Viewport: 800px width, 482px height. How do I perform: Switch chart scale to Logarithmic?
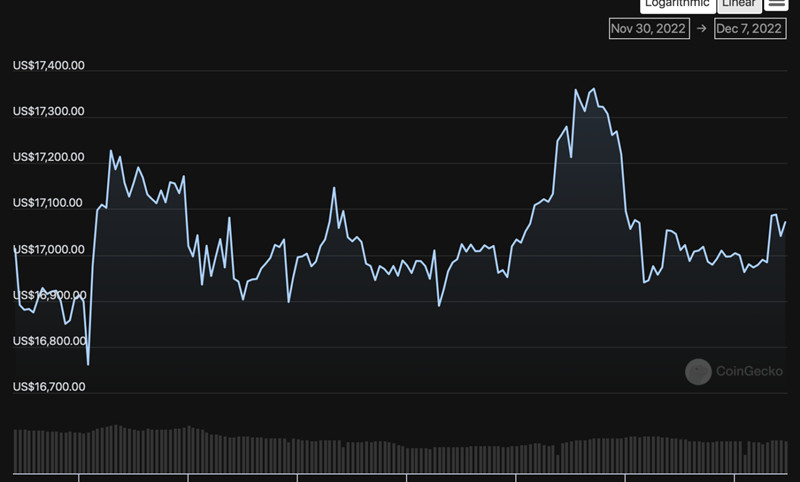678,5
